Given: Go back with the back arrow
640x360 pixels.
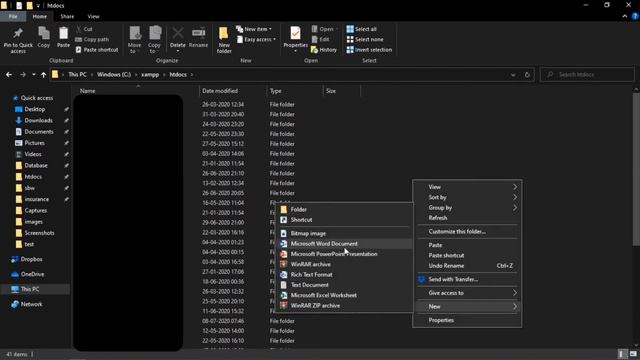Looking at the screenshot, I should 9,75.
